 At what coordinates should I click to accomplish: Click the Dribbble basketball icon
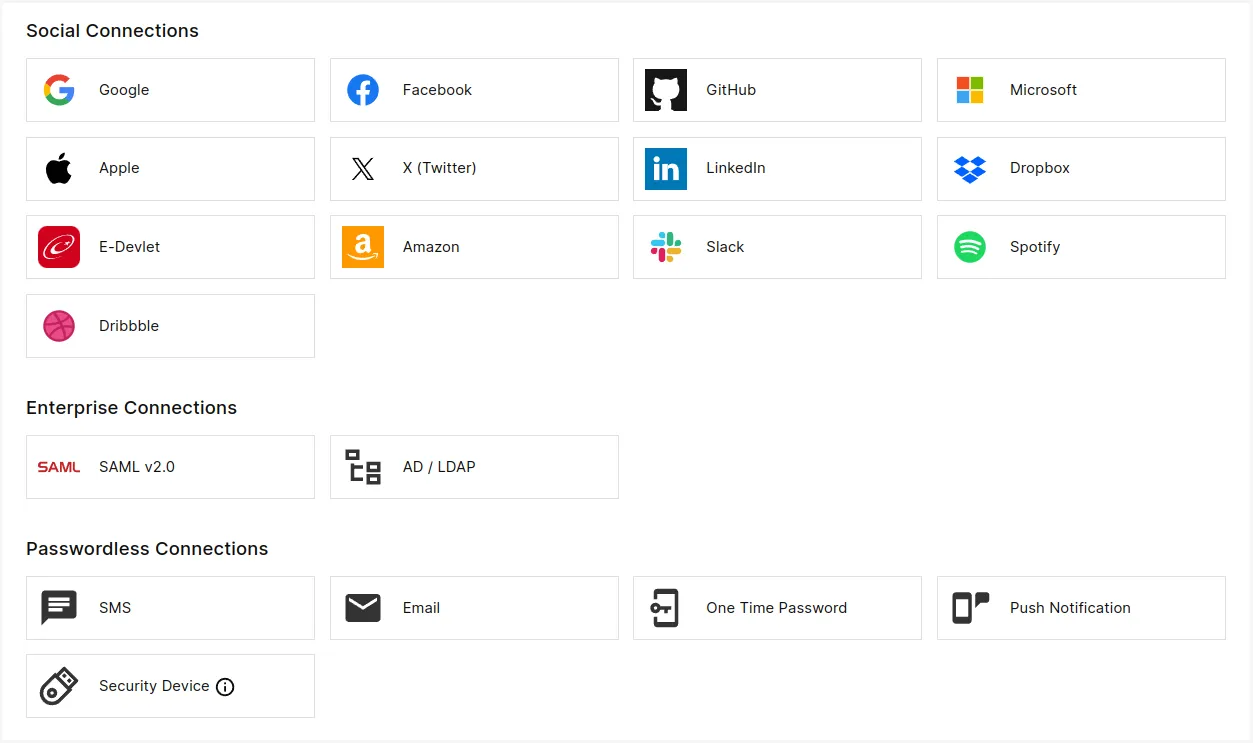(59, 326)
